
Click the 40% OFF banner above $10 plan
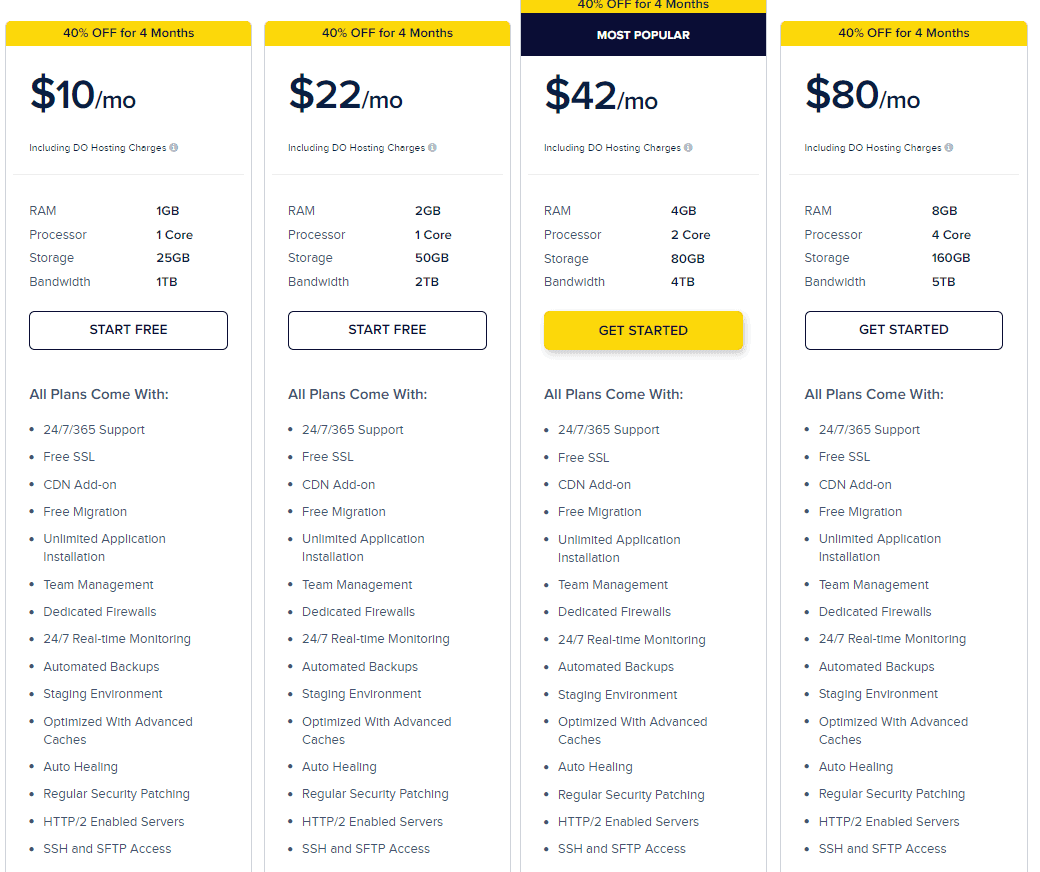tap(128, 33)
